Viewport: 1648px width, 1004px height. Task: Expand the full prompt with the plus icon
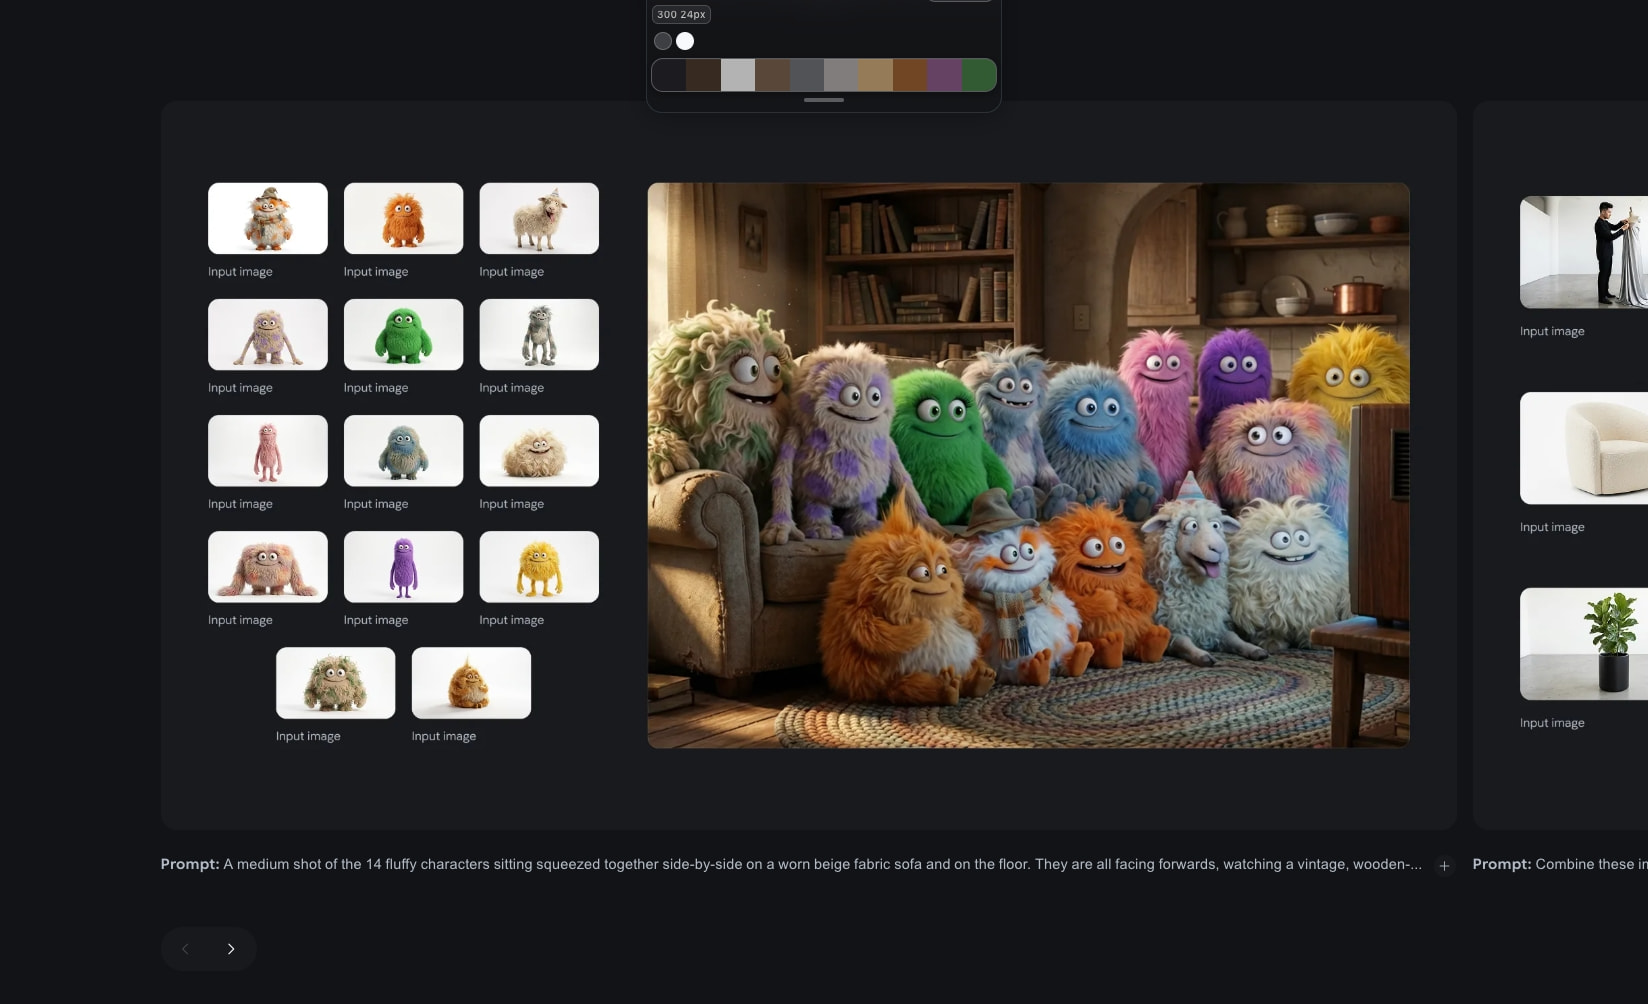[x=1443, y=866]
